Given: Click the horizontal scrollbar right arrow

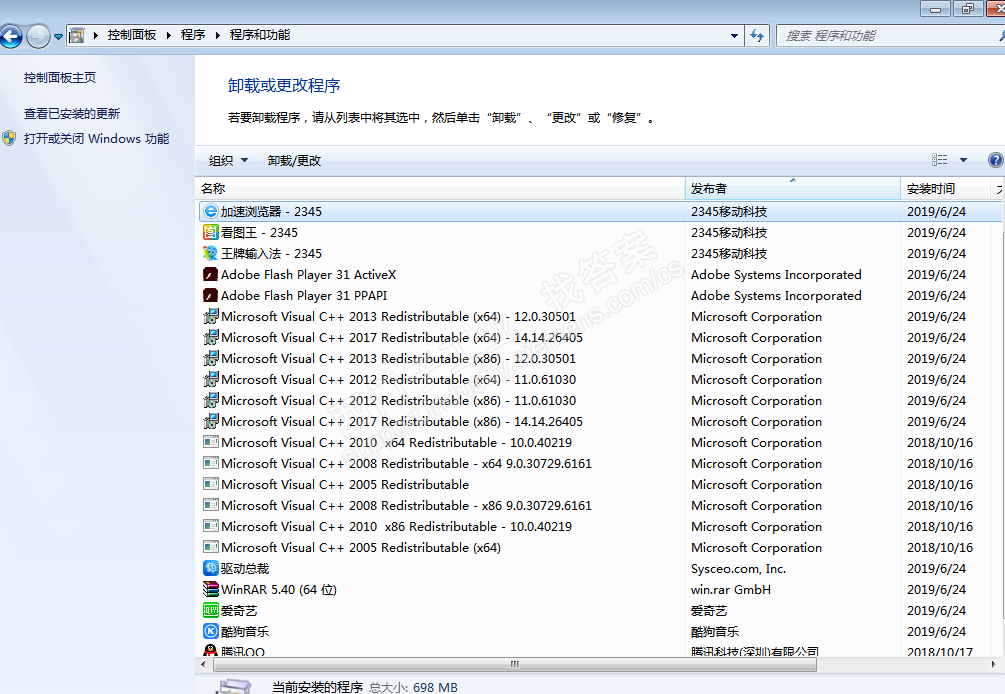Looking at the screenshot, I should [x=993, y=665].
